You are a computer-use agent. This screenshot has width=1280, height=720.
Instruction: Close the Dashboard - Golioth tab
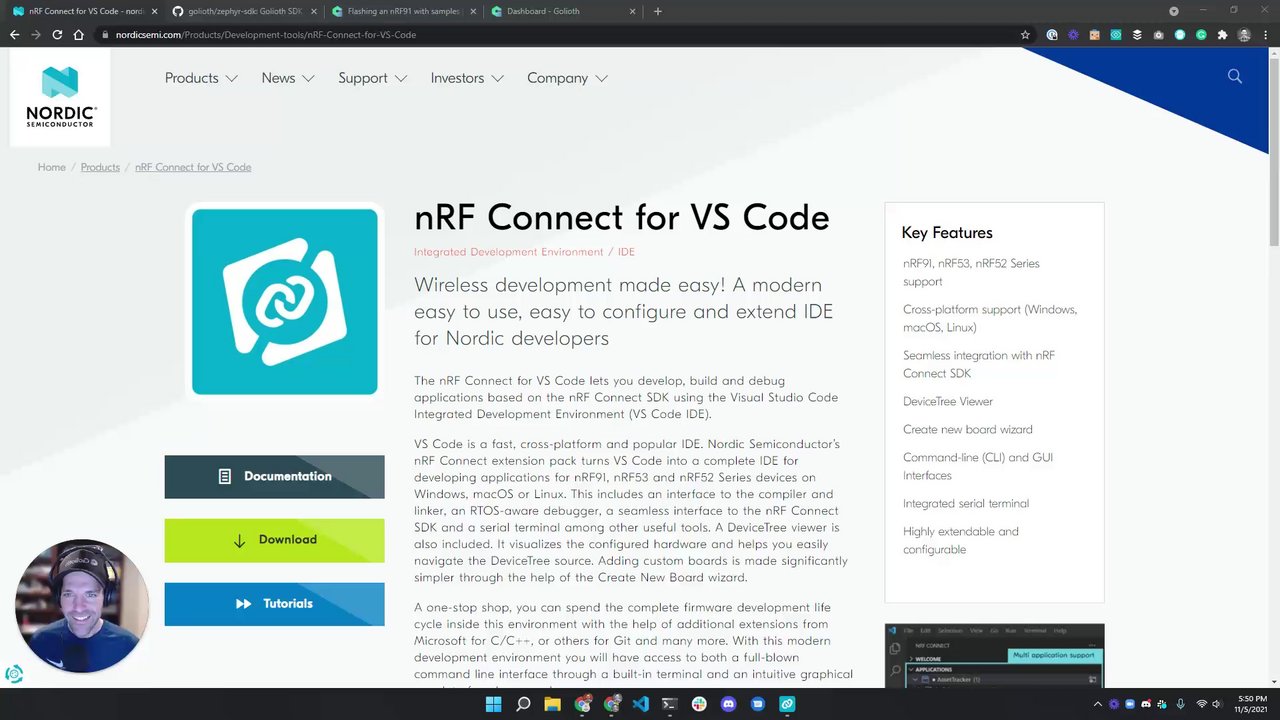click(x=633, y=11)
